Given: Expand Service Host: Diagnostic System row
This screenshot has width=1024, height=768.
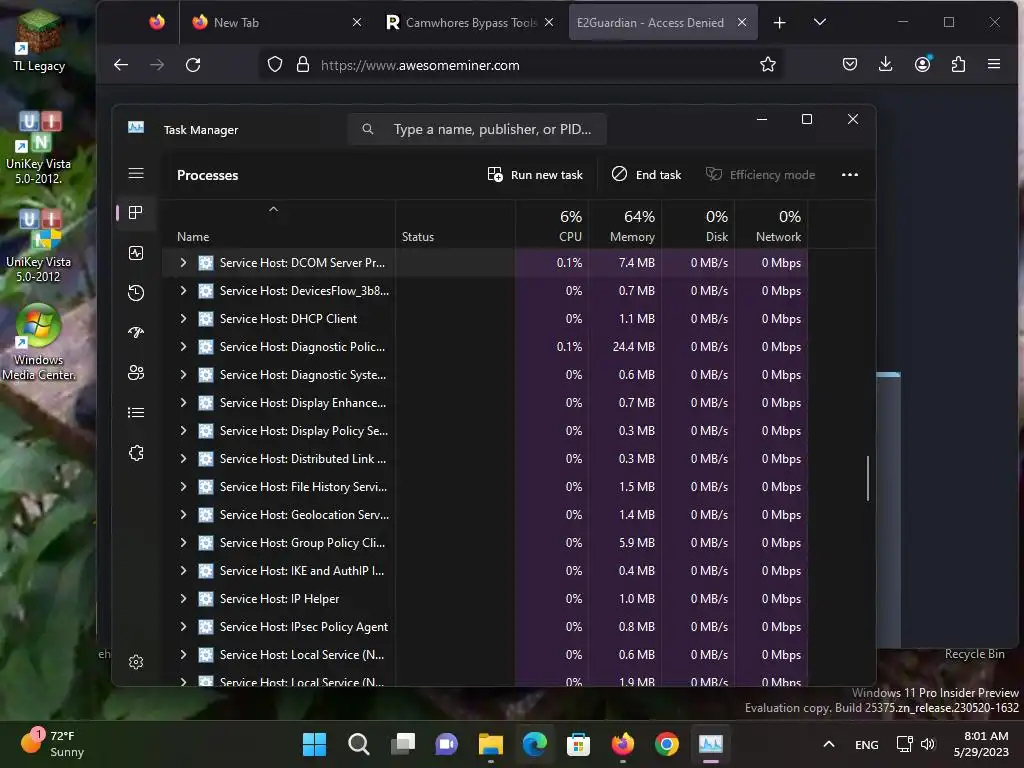Looking at the screenshot, I should coord(184,375).
